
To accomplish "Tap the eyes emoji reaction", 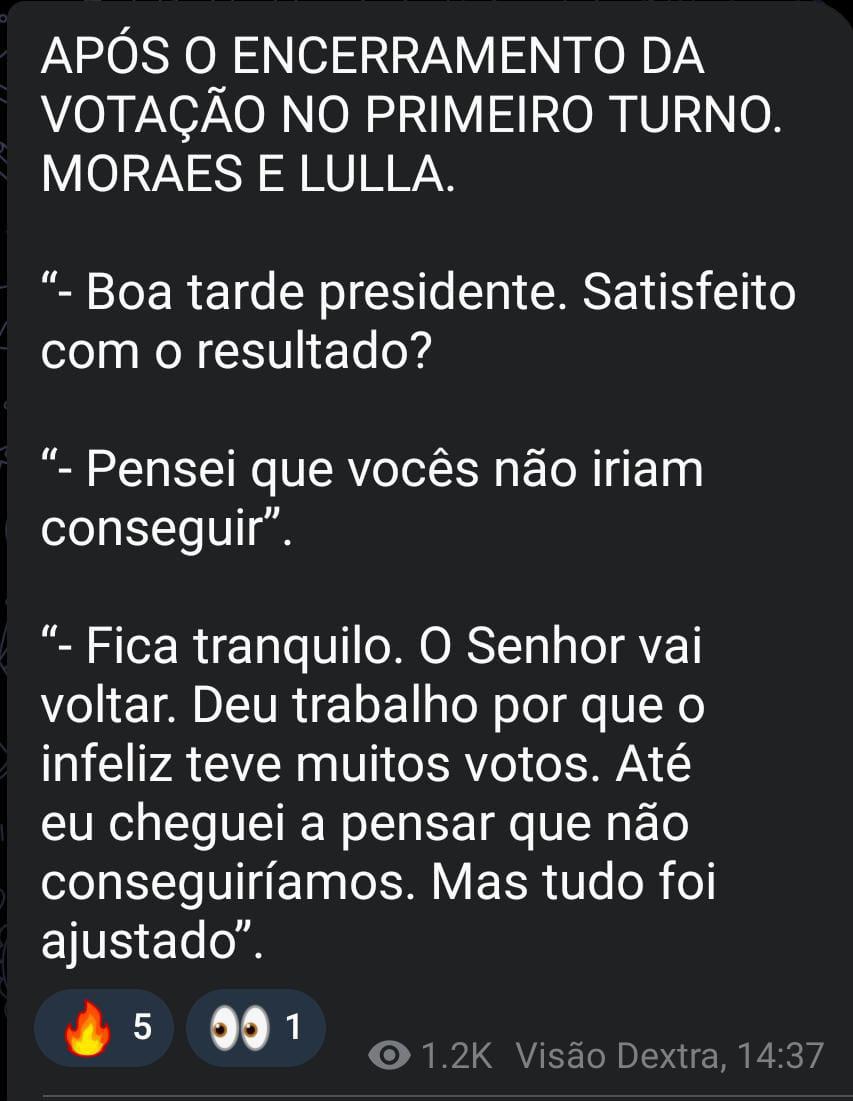I will (240, 1028).
